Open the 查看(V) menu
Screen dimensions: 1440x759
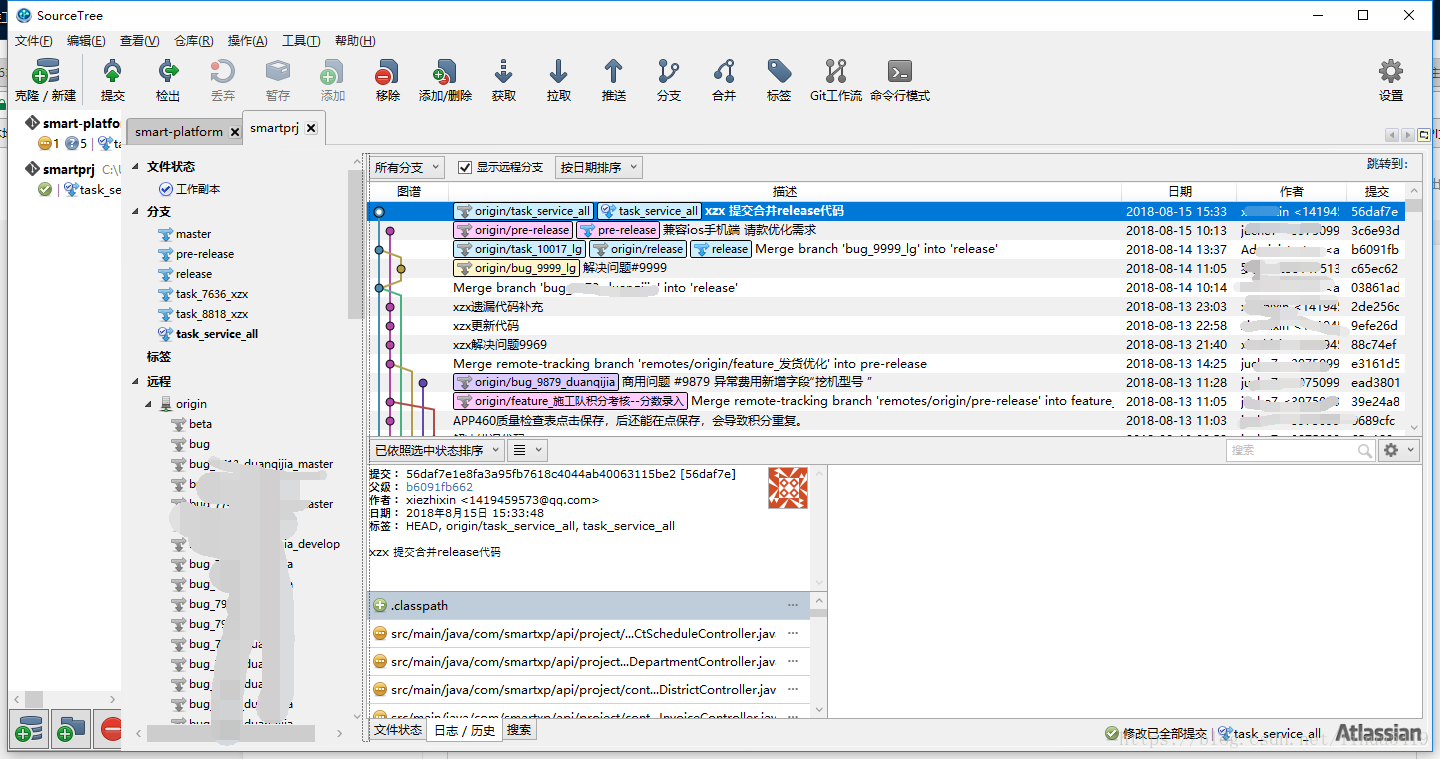[139, 41]
